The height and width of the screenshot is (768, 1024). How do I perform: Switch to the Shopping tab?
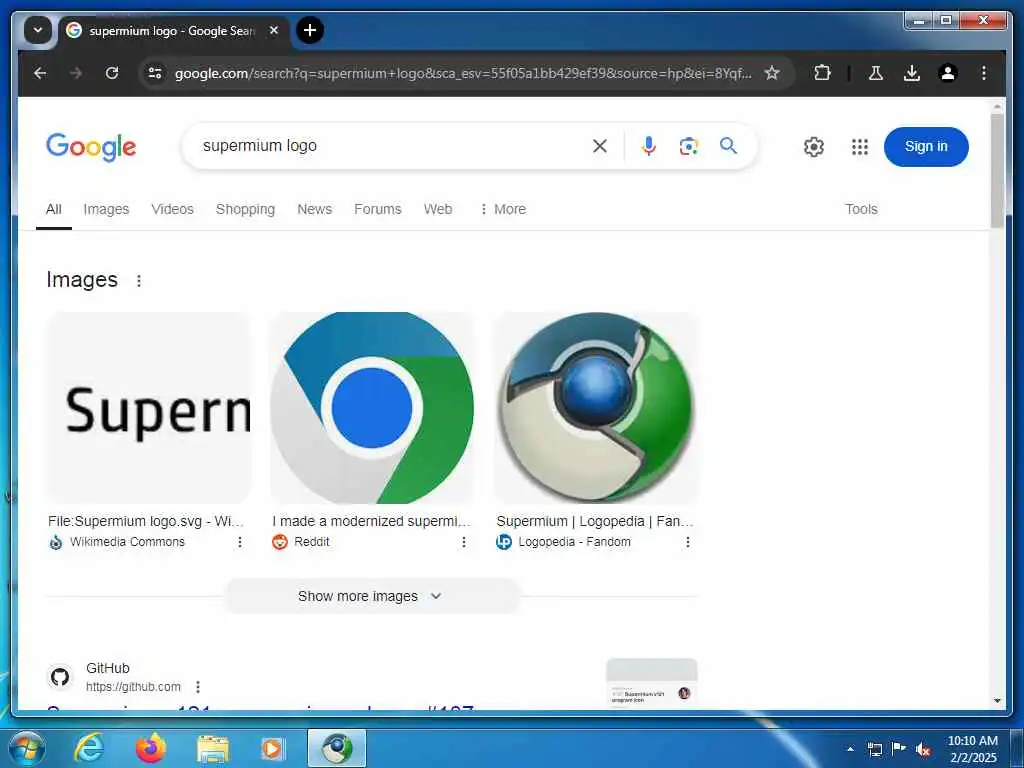(245, 209)
